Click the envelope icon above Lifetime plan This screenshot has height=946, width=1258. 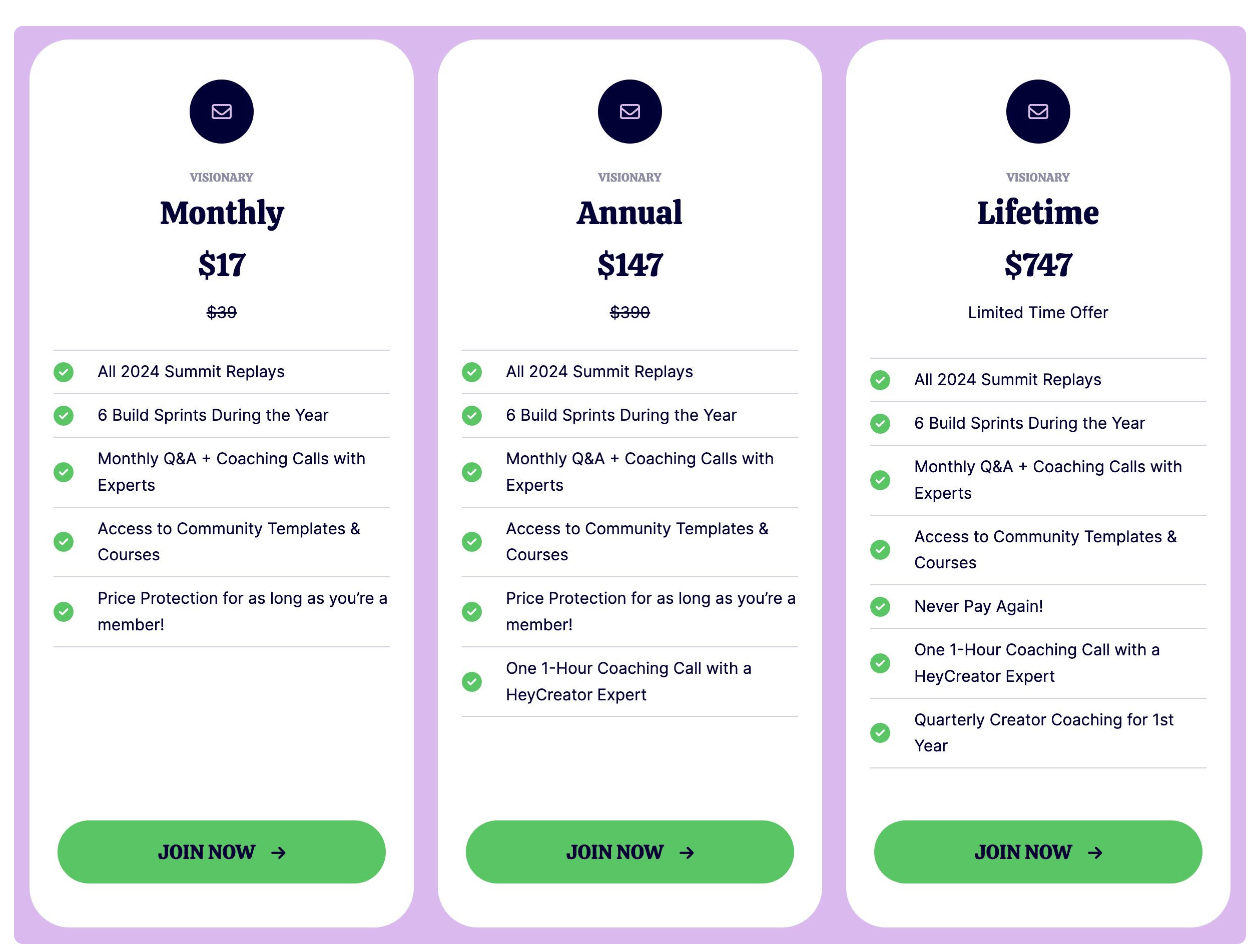1038,111
